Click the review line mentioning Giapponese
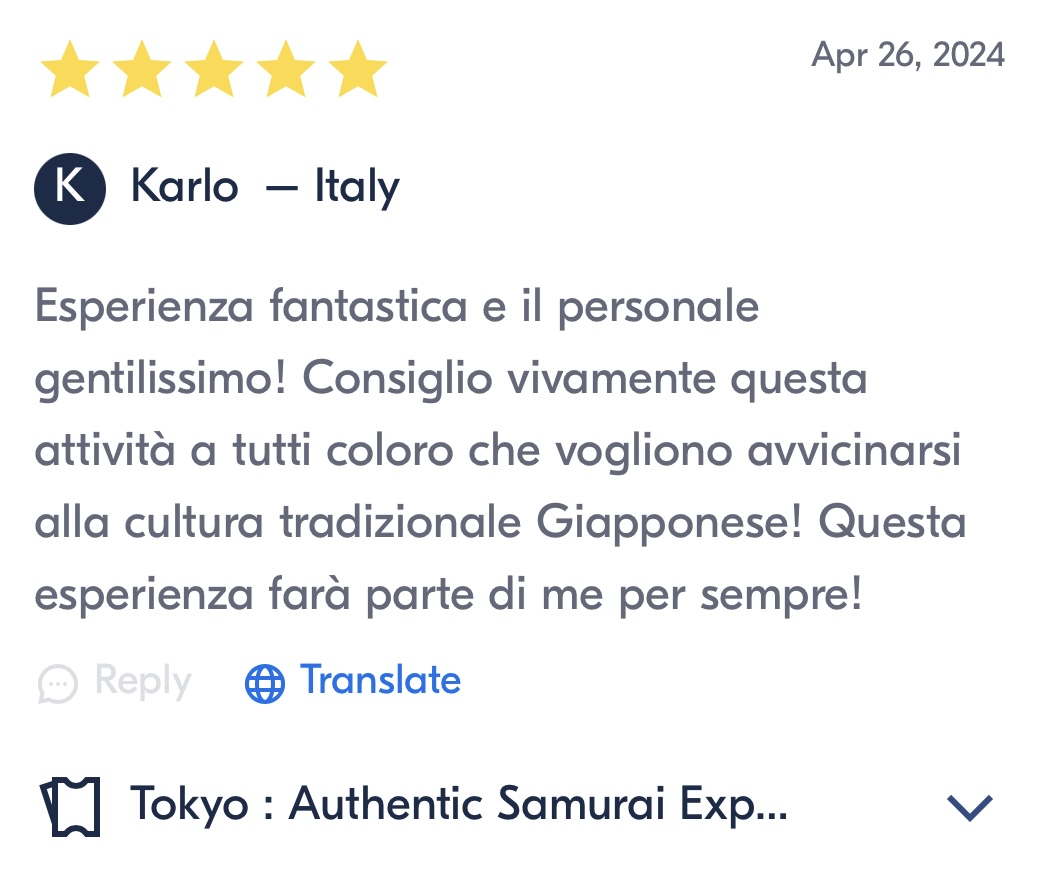Screen dimensions: 1044x869 tap(500, 522)
